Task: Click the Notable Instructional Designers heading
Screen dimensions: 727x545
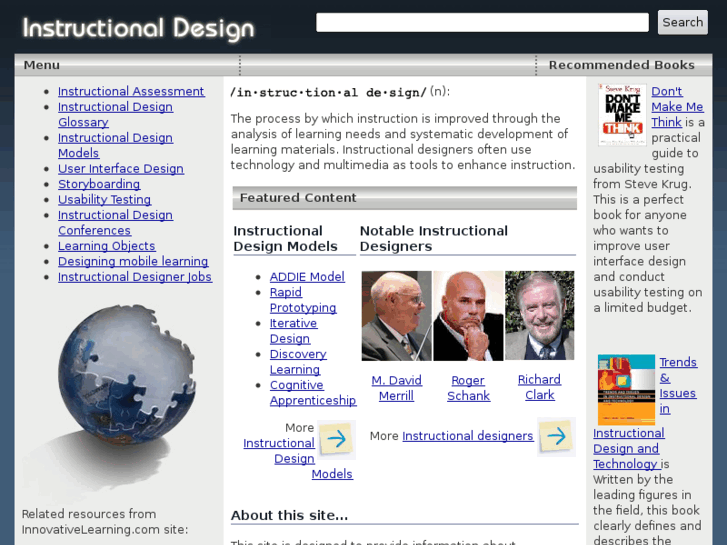Action: pyautogui.click(x=434, y=238)
